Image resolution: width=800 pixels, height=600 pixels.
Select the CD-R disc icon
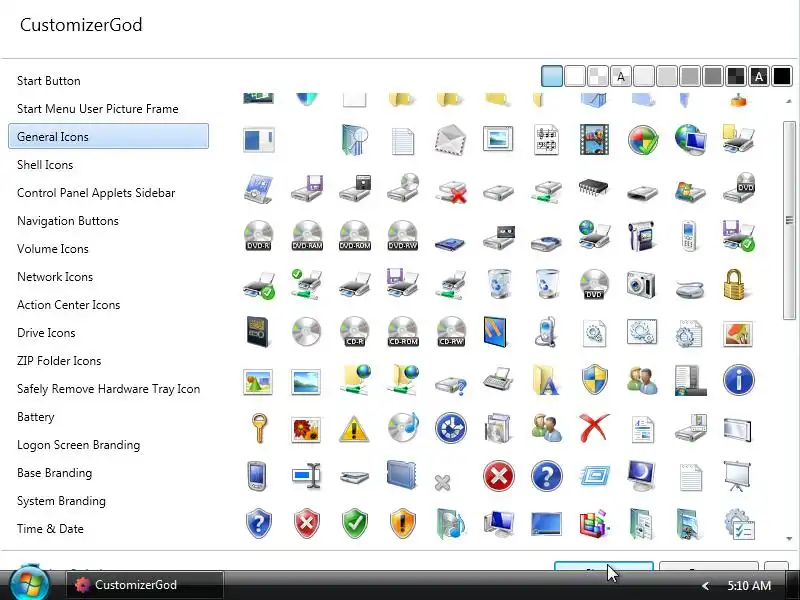point(355,332)
